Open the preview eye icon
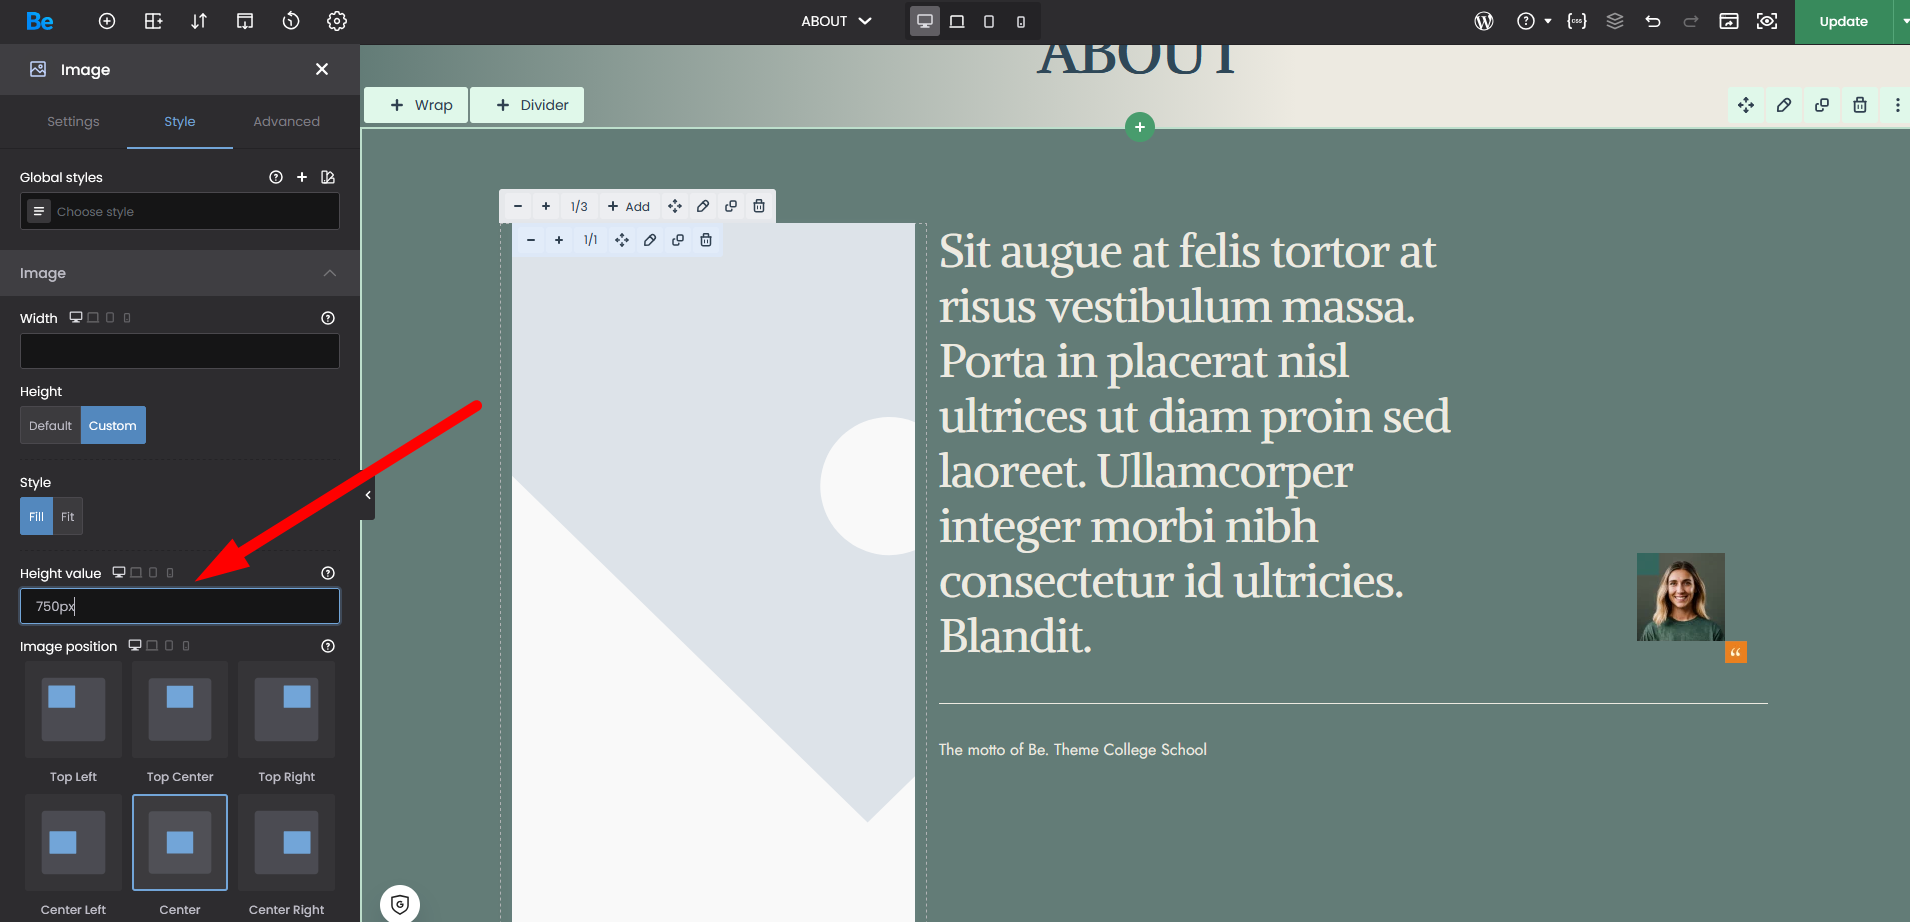Image resolution: width=1910 pixels, height=922 pixels. pyautogui.click(x=1767, y=21)
